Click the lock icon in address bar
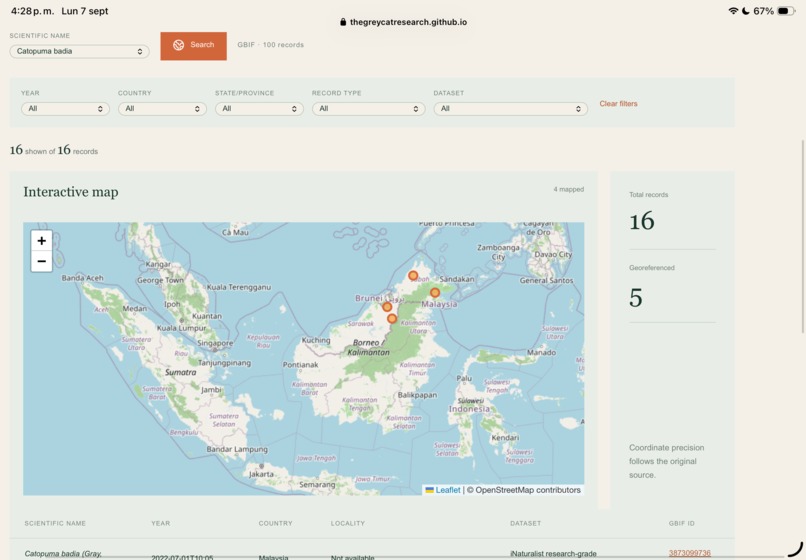The image size is (806, 560). click(x=343, y=22)
